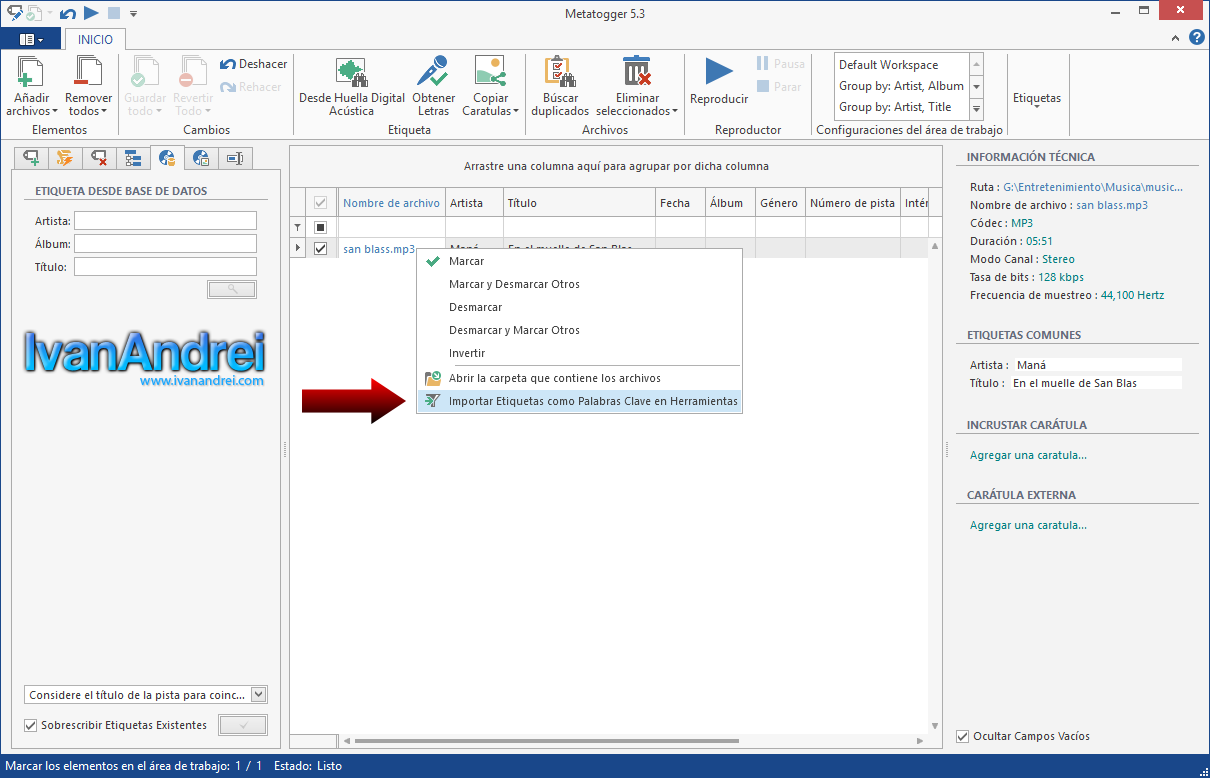Click the stop square in quick access toolbar
Viewport: 1210px width, 778px height.
click(x=114, y=13)
